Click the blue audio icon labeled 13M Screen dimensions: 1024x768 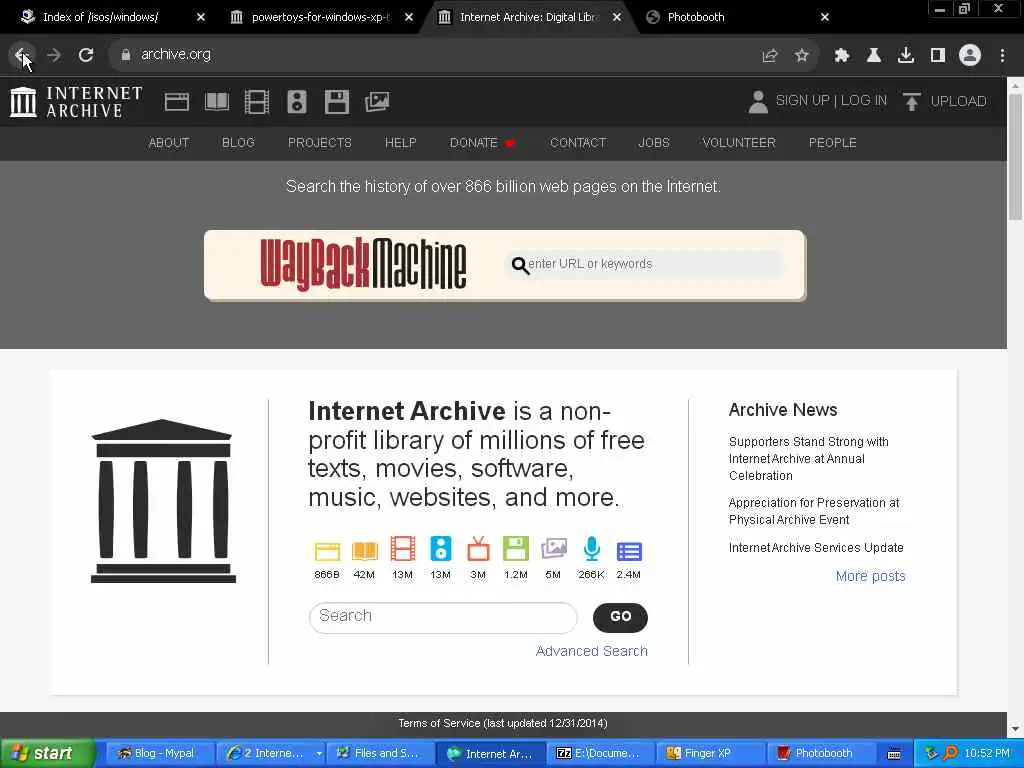click(x=440, y=549)
